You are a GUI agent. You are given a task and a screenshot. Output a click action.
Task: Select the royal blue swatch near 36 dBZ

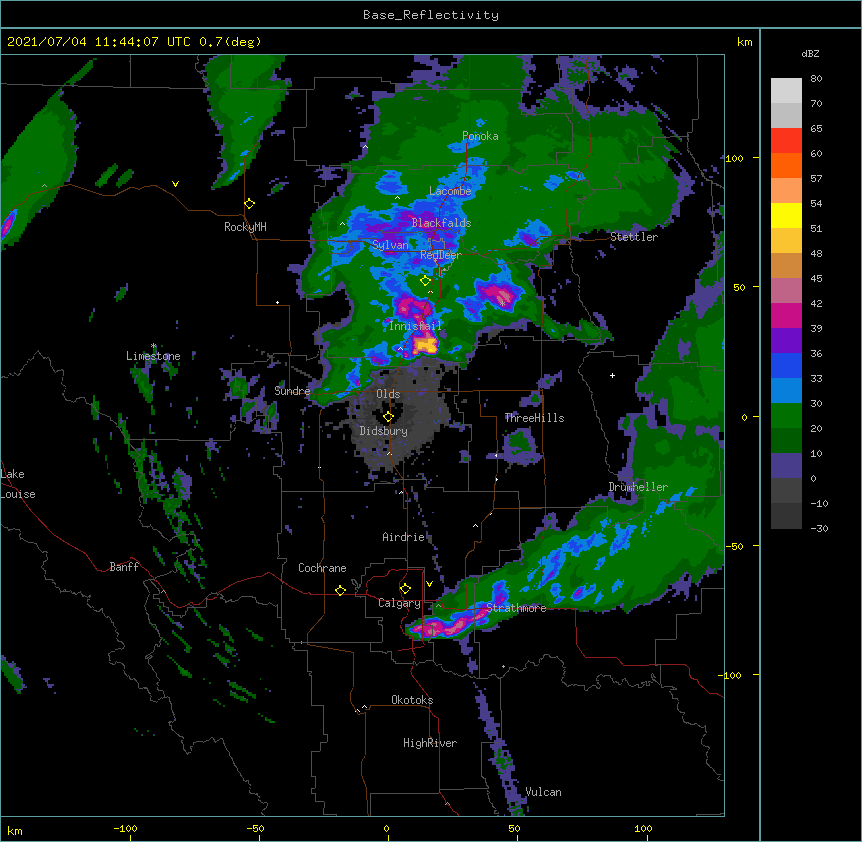click(x=786, y=365)
